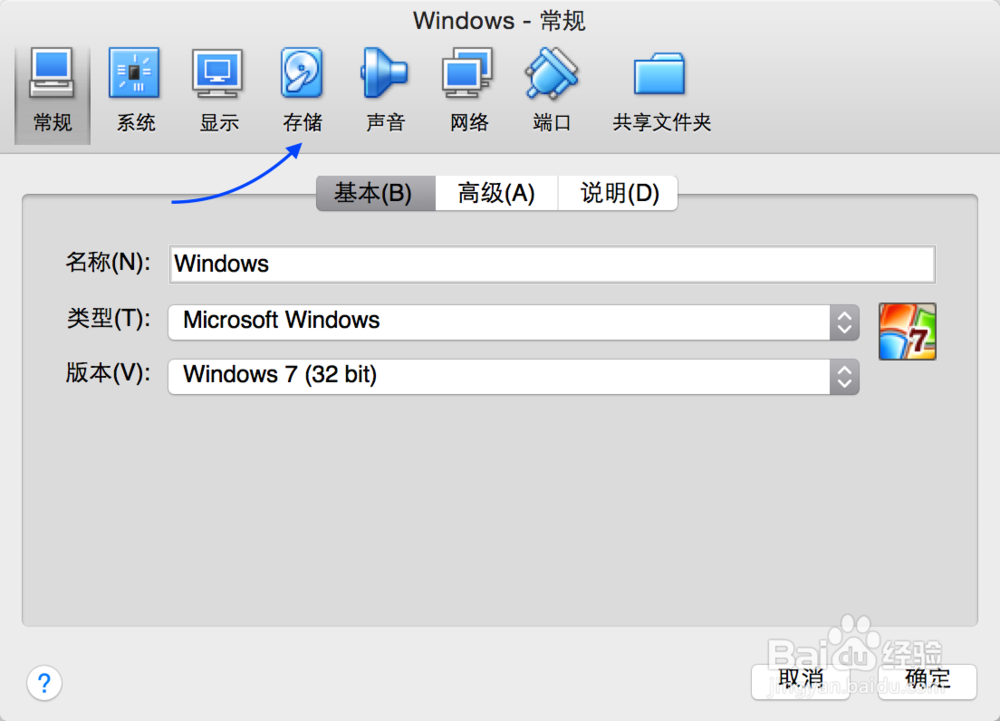Click the Windows version stepper control

(x=845, y=377)
